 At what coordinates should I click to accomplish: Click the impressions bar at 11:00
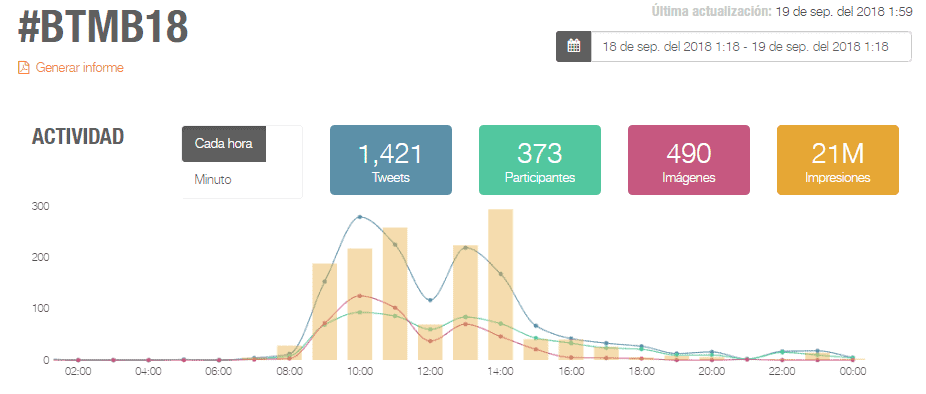tap(395, 294)
